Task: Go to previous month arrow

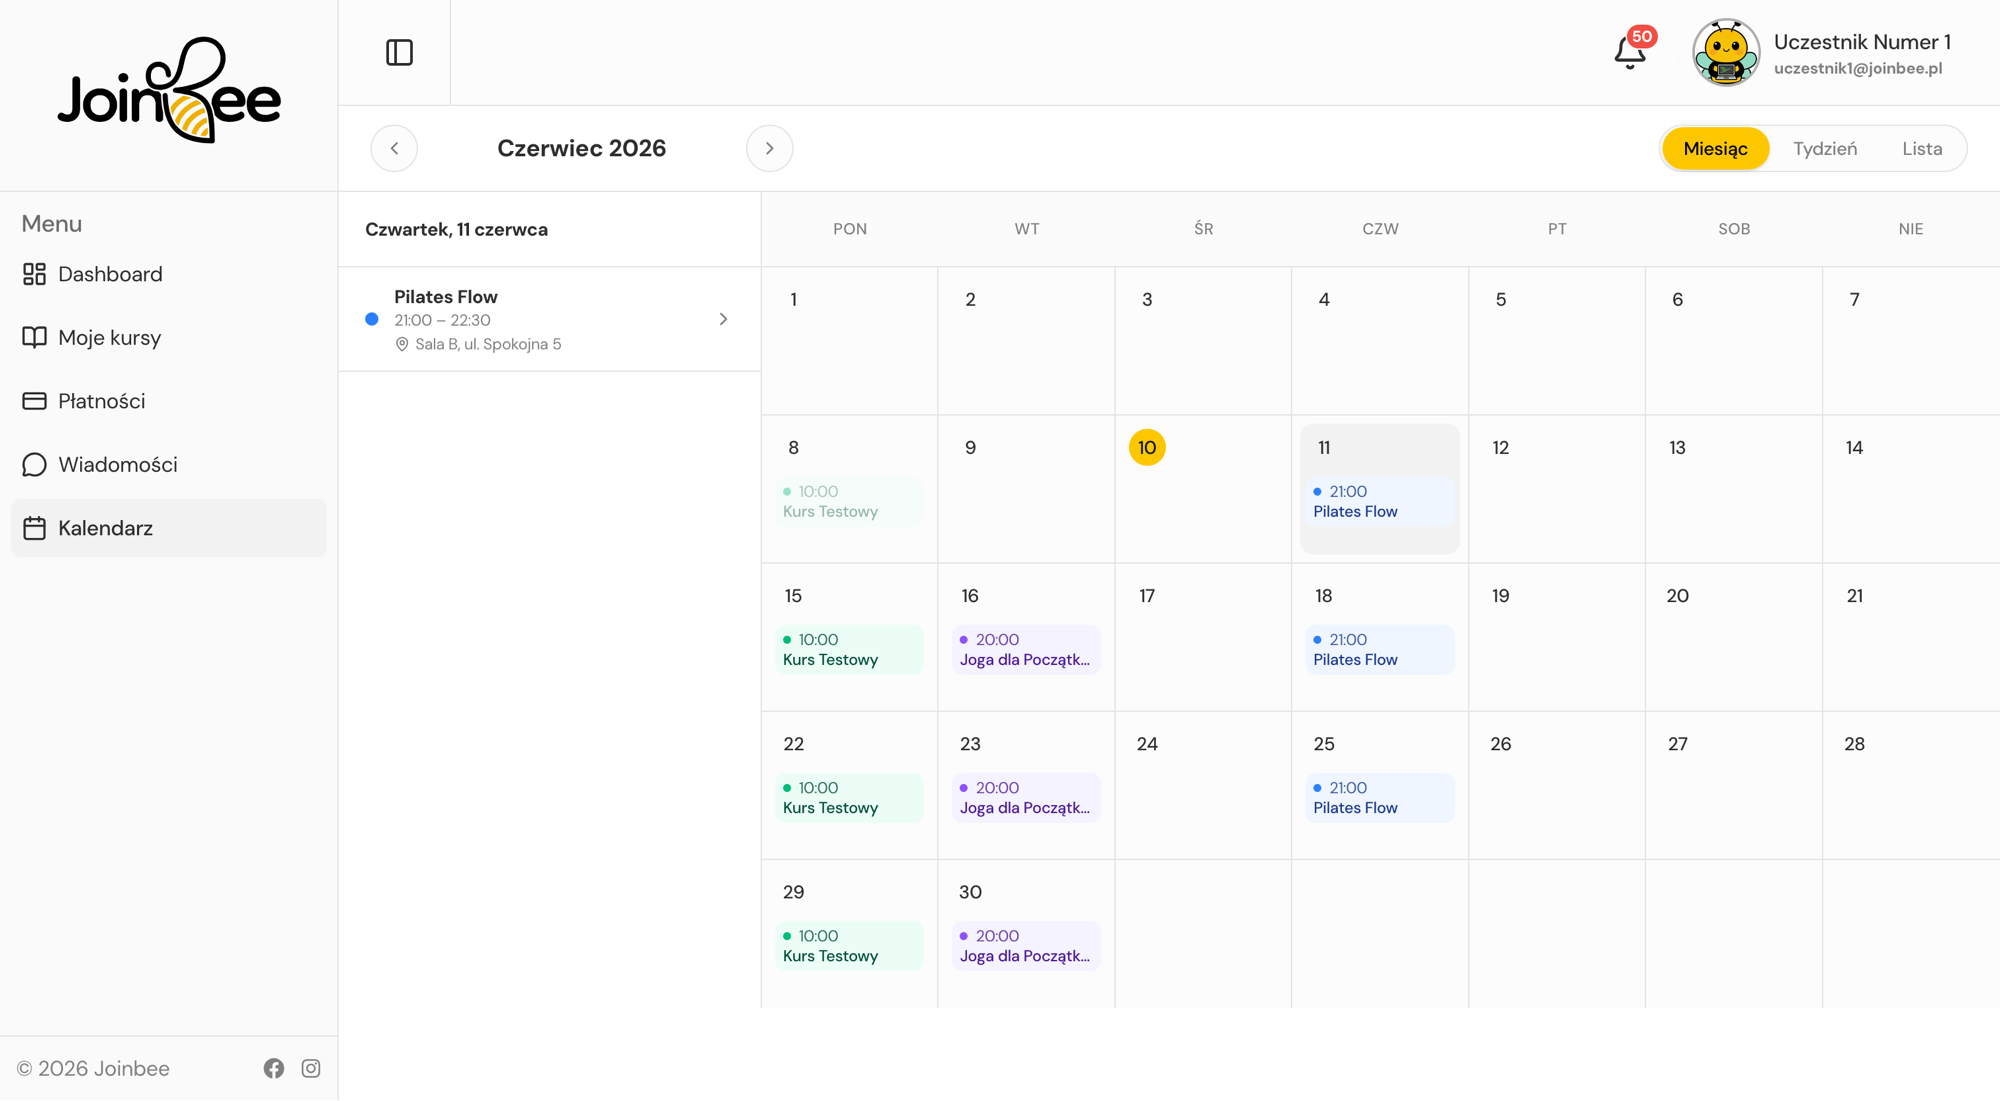Action: [x=394, y=148]
